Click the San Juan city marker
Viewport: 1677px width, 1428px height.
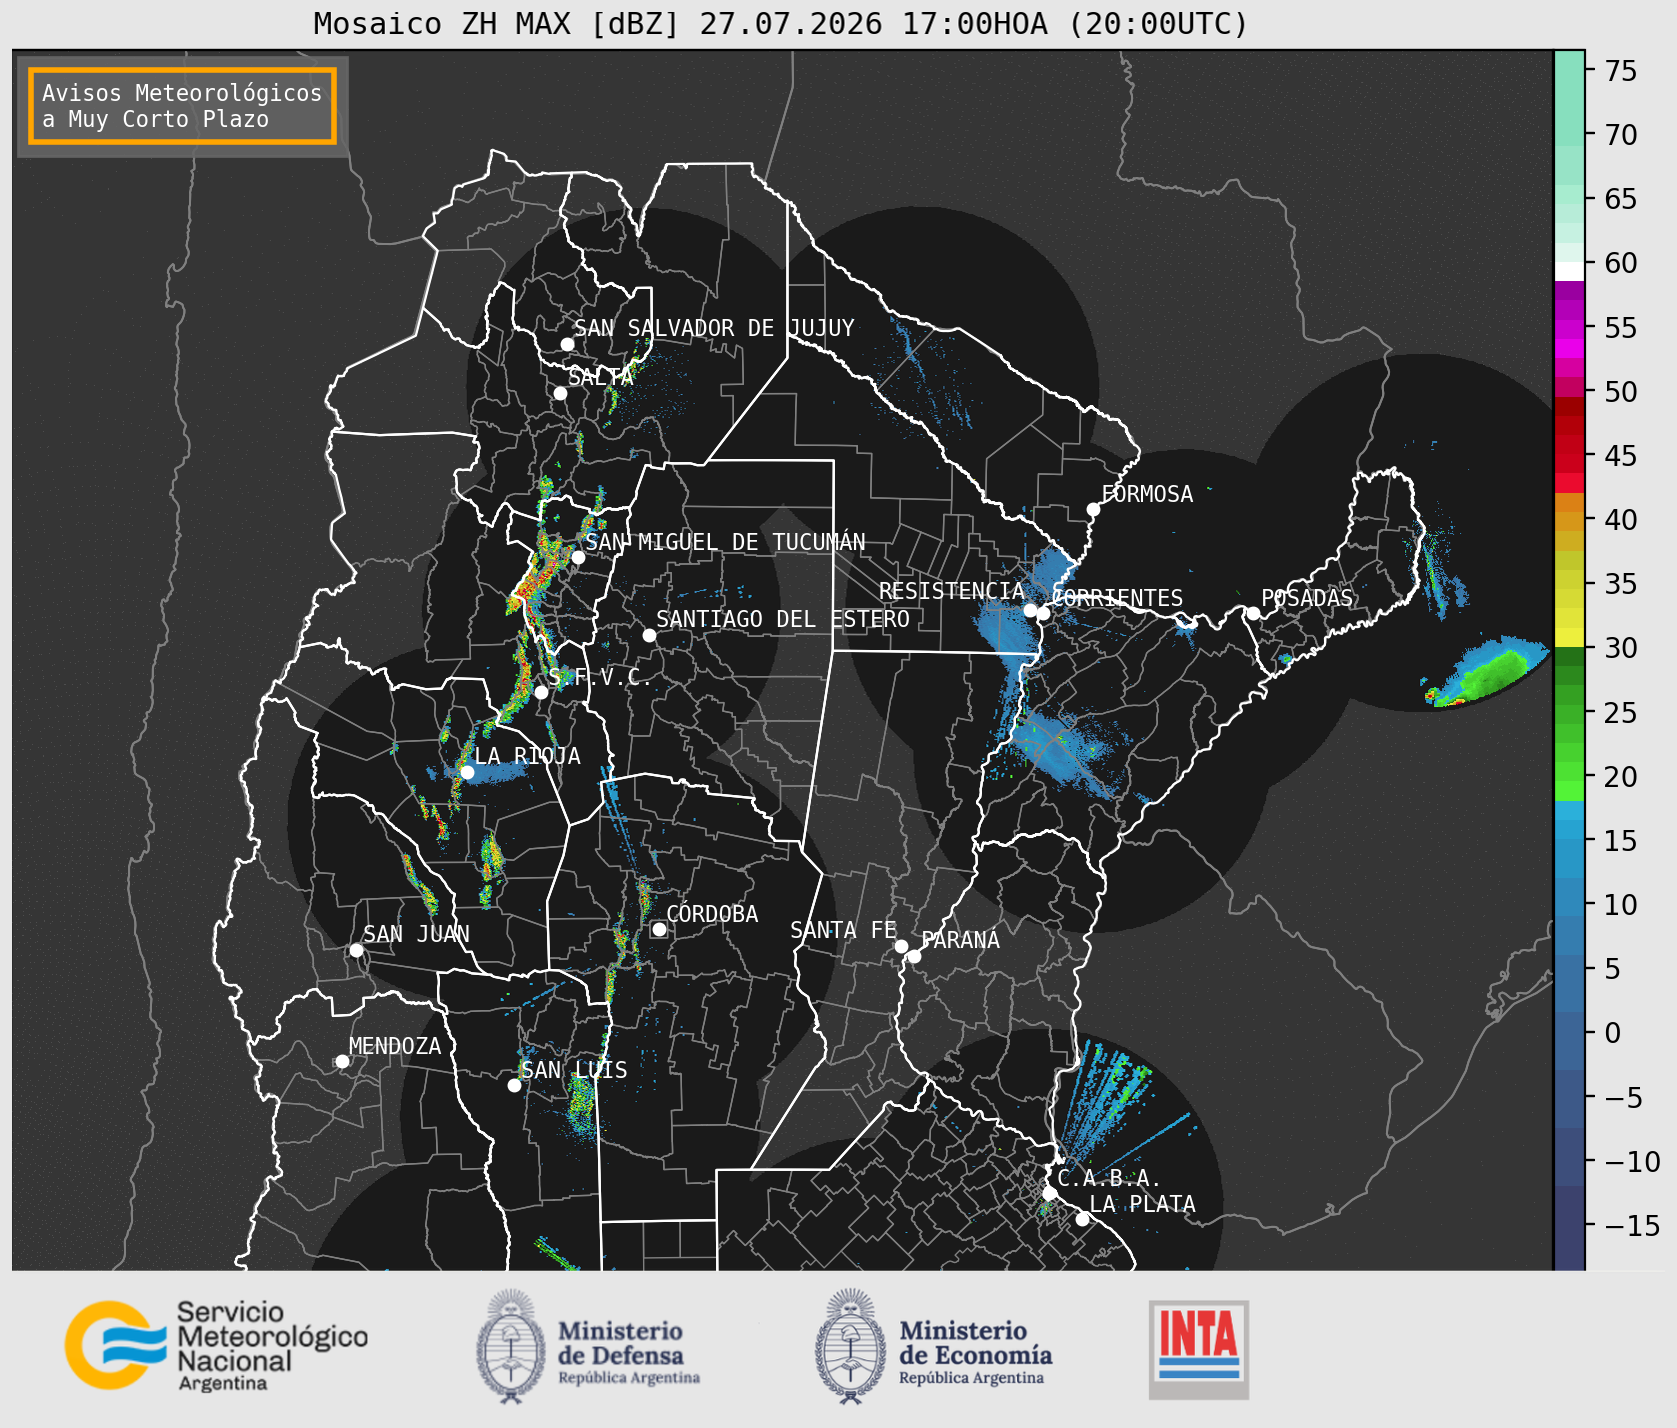coord(356,950)
